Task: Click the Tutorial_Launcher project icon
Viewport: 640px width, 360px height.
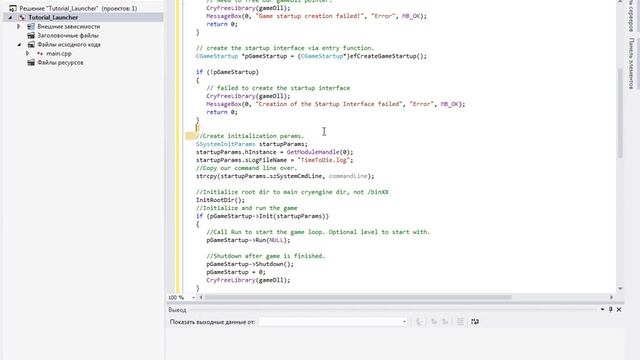Action: (22, 18)
